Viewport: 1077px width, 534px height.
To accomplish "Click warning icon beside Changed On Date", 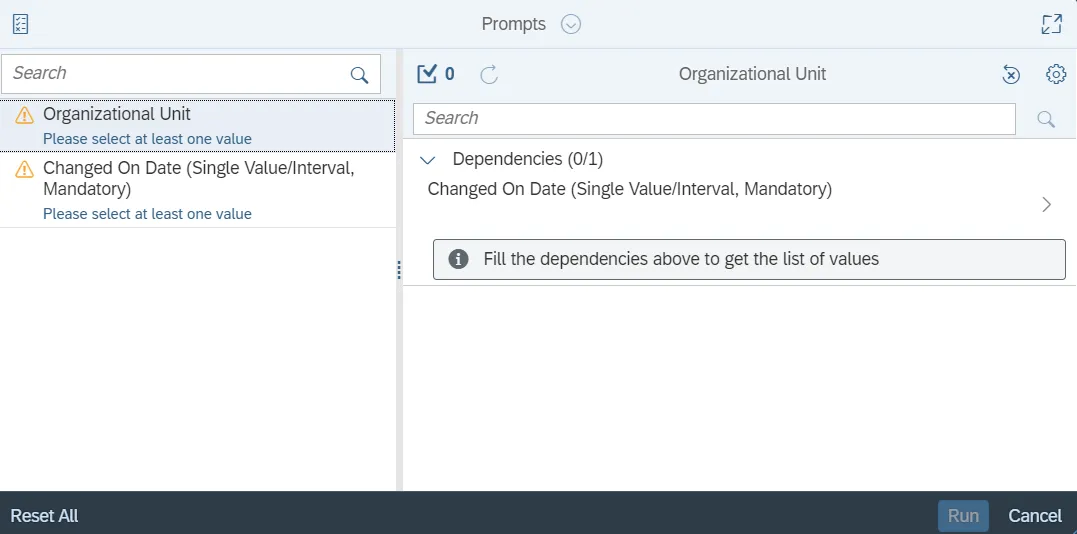I will click(24, 170).
